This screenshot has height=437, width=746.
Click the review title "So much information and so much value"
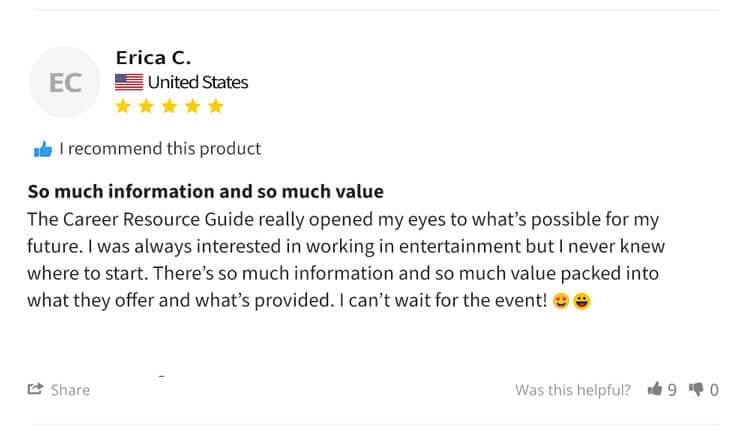coord(205,191)
